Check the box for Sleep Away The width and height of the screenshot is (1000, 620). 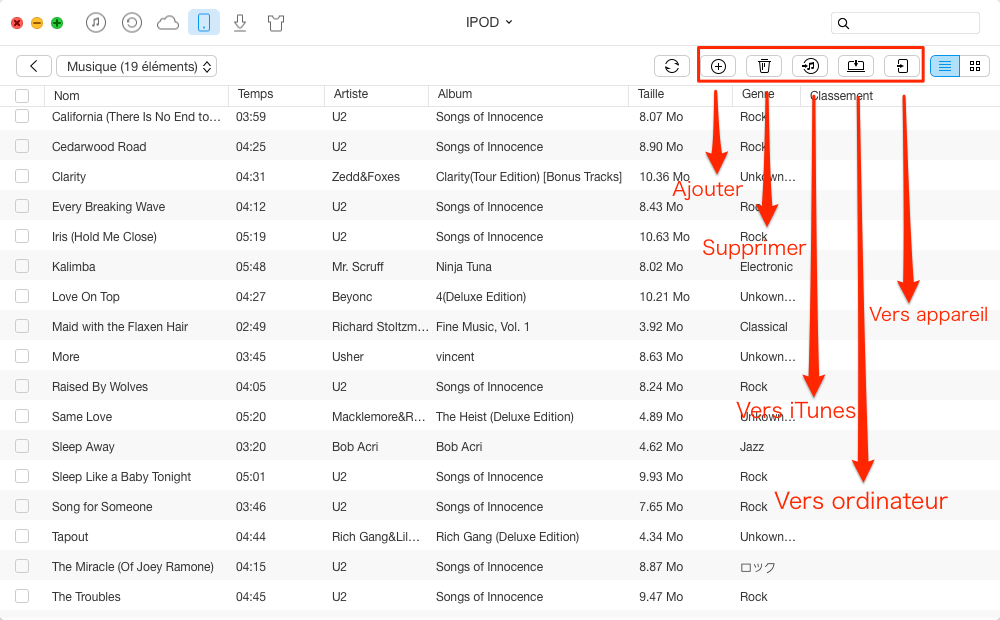(22, 446)
